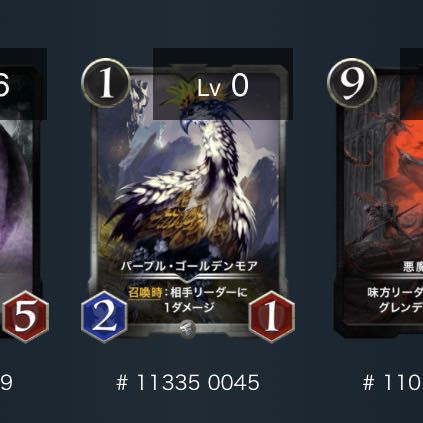Click the red health 1 hexagon on bird card
The image size is (423, 423).
tap(272, 317)
